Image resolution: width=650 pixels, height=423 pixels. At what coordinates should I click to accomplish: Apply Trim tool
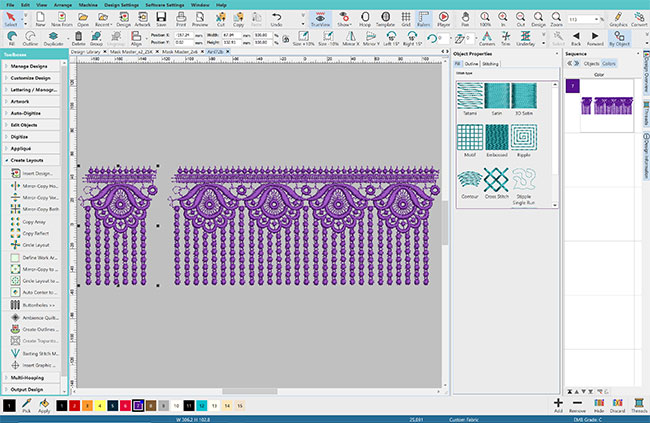point(506,38)
